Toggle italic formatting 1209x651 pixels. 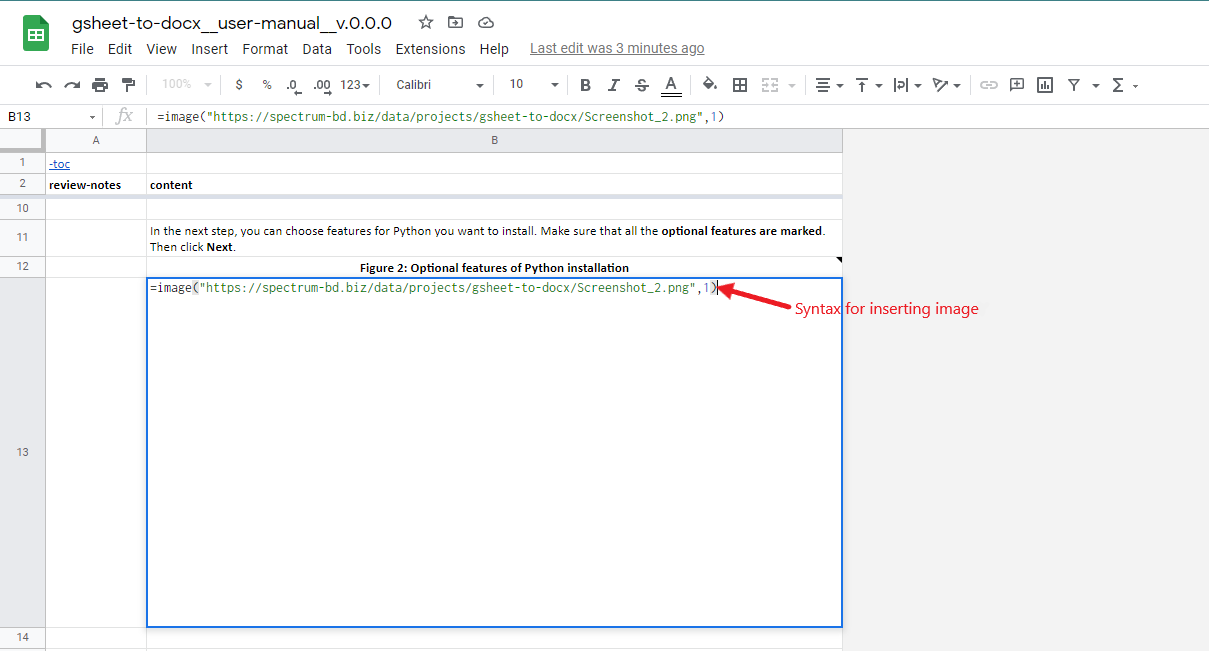click(614, 85)
